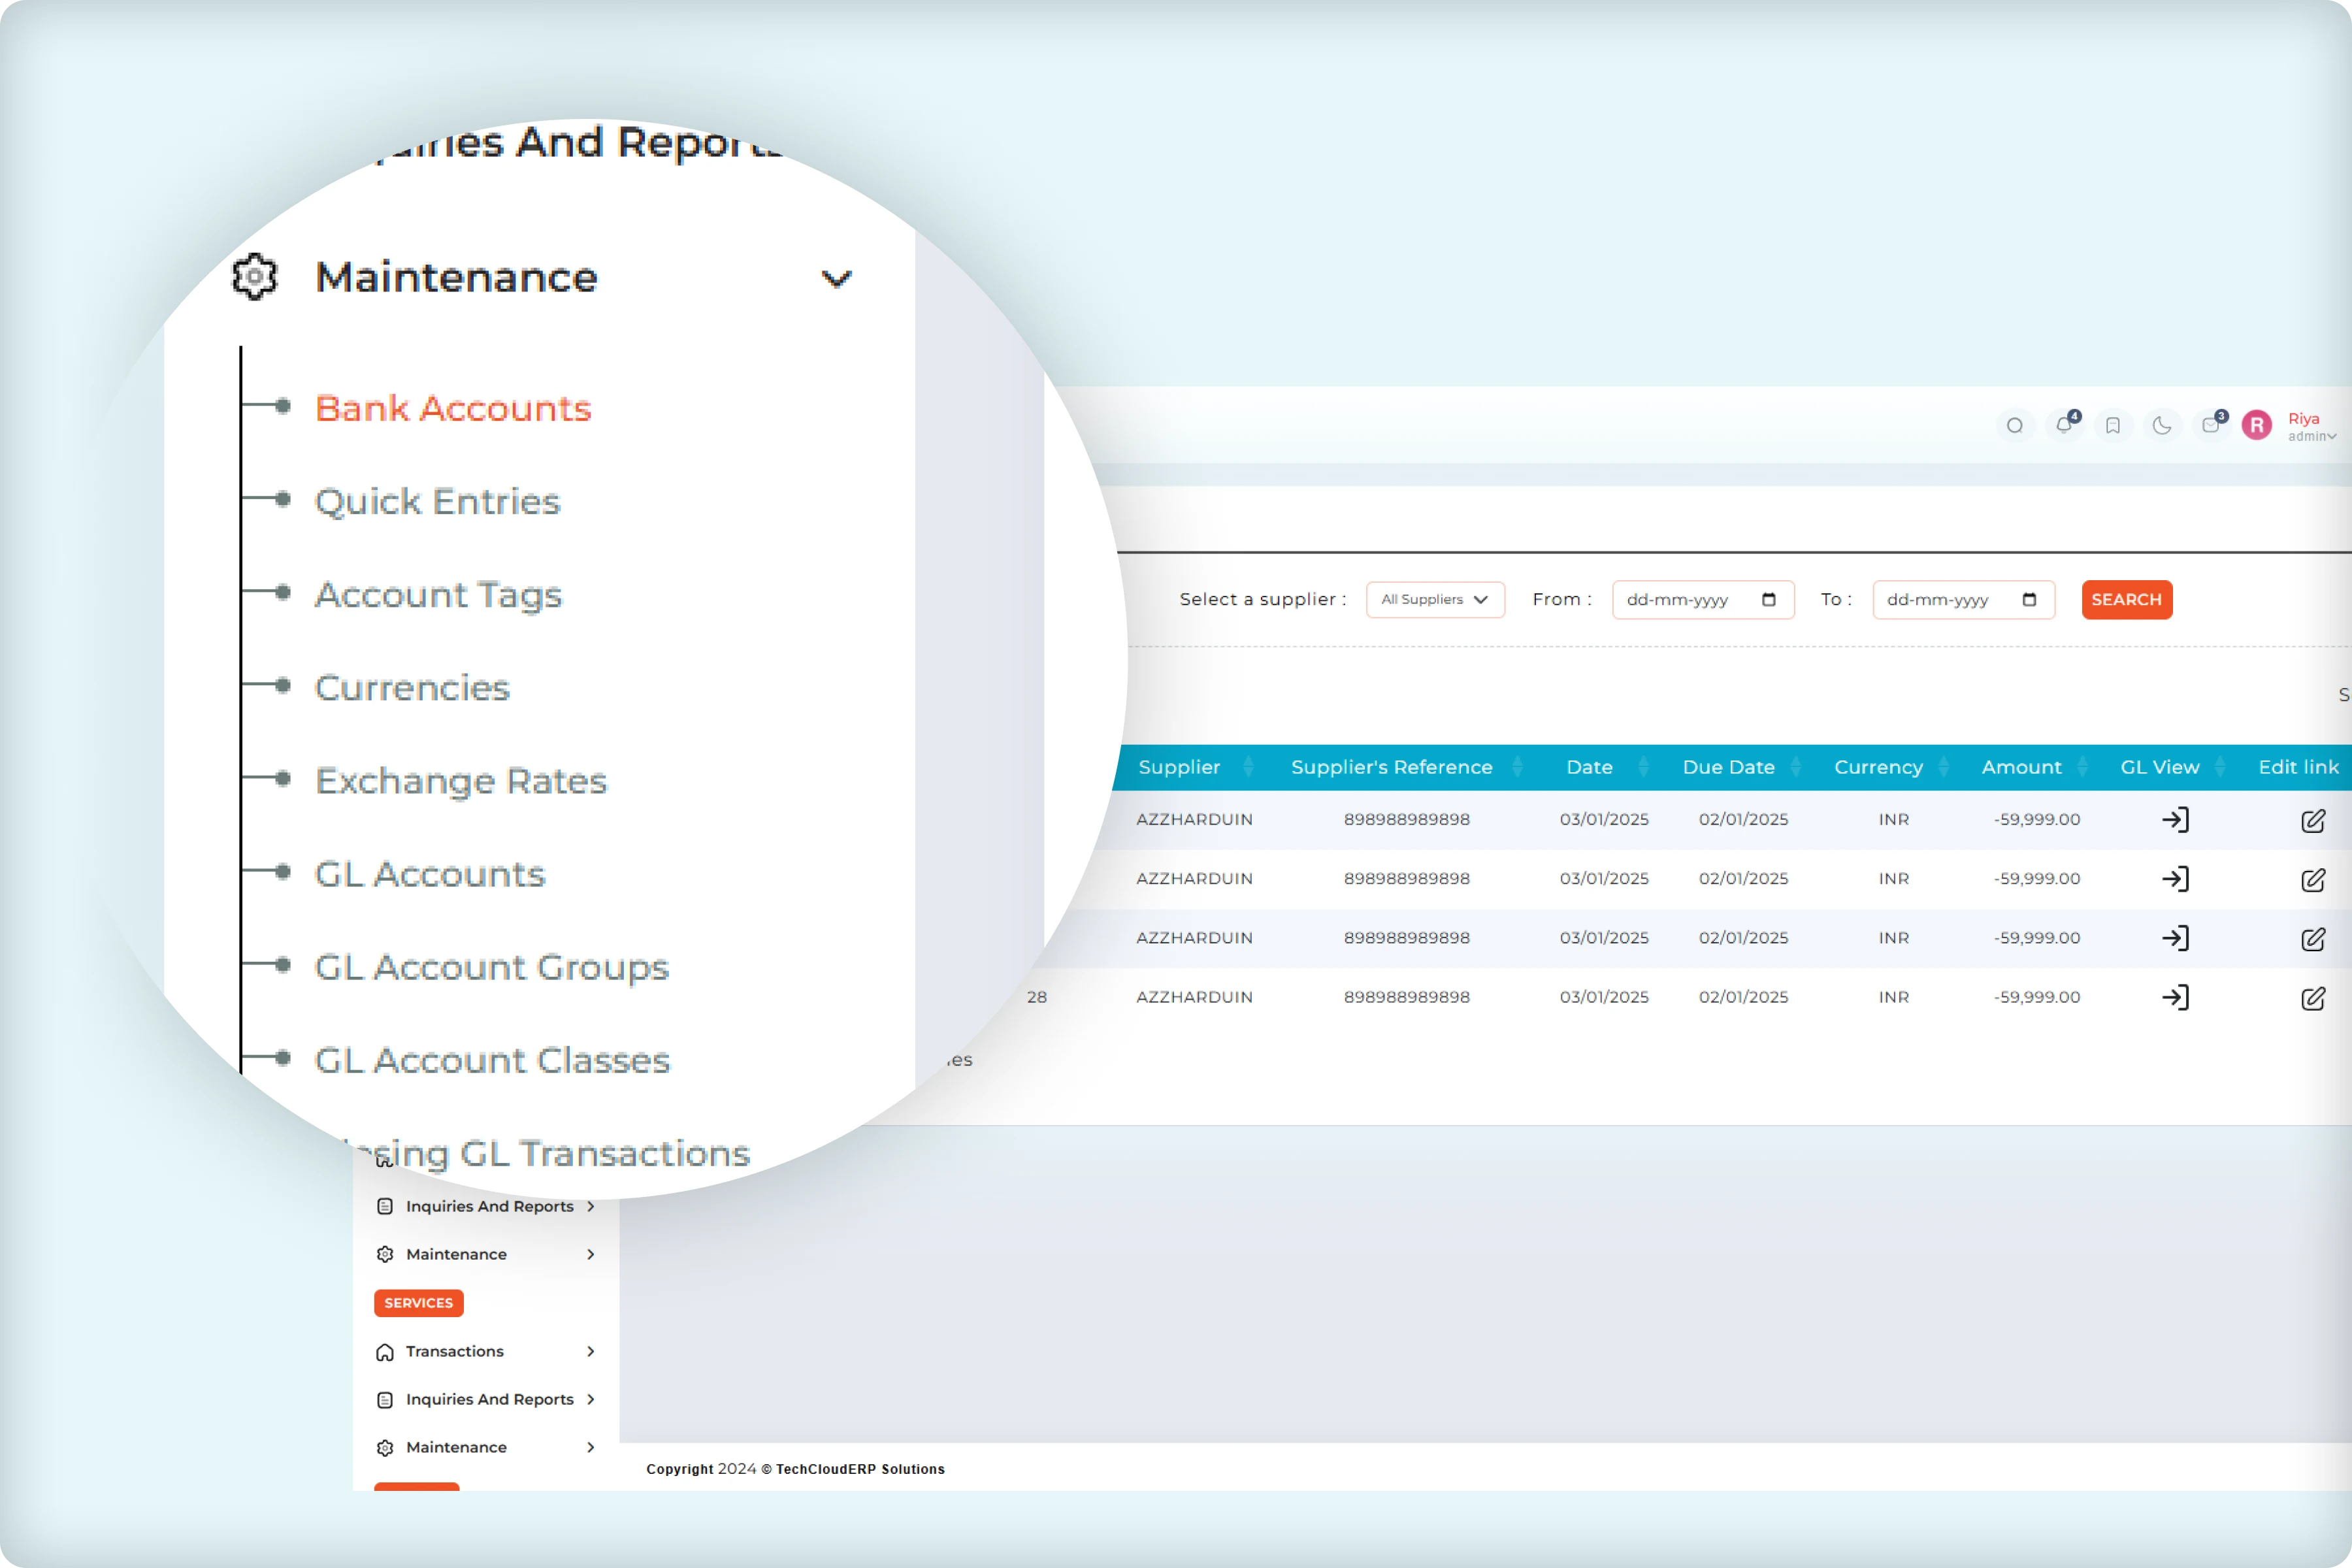Viewport: 2352px width, 1568px height.
Task: Open the mail inbox icon
Action: [x=2210, y=426]
